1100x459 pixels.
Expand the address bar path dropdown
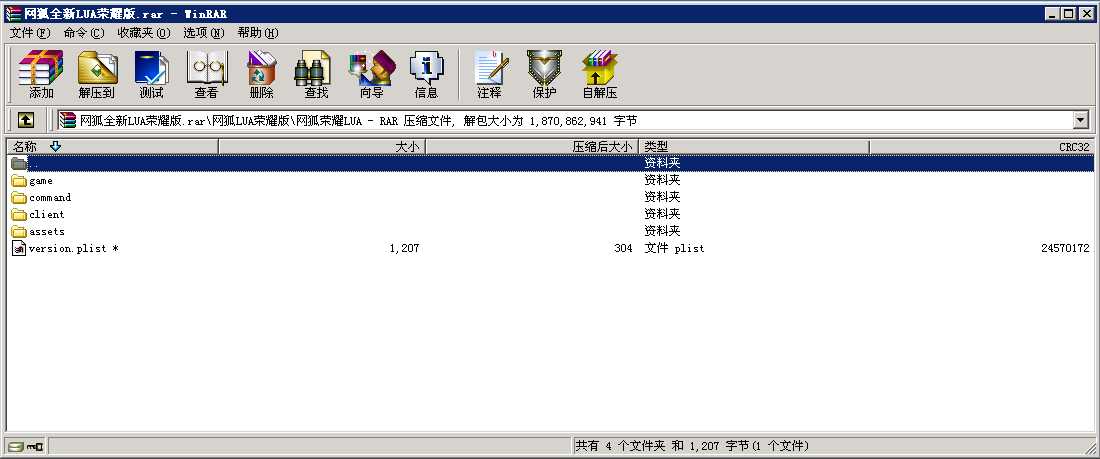[x=1080, y=120]
